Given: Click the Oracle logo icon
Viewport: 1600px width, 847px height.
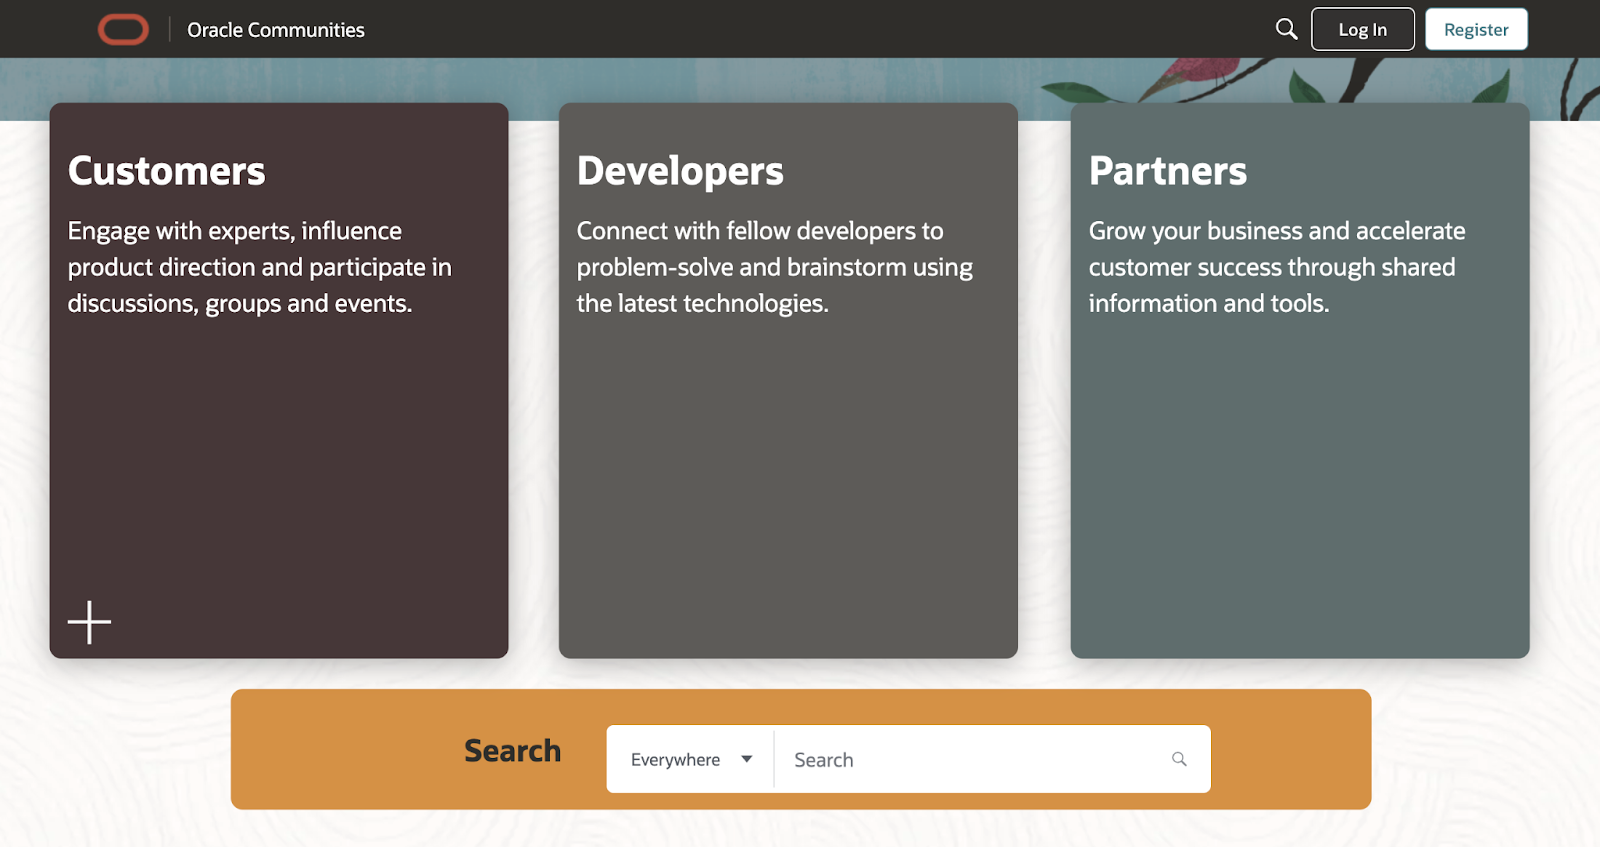Looking at the screenshot, I should [123, 30].
